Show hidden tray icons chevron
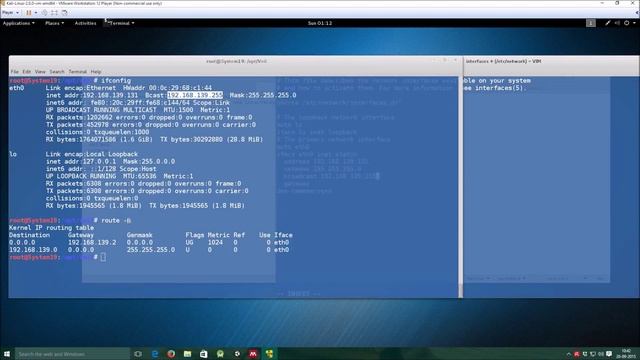The height and width of the screenshot is (360, 640). (569, 354)
